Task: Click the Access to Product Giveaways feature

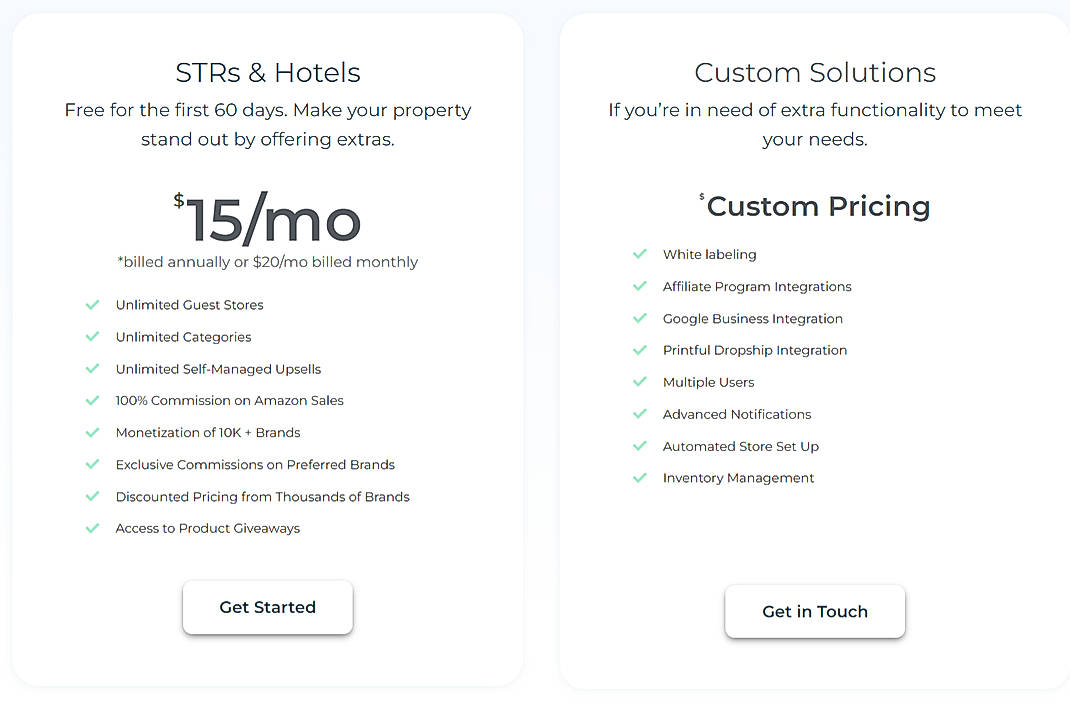Action: 207,528
